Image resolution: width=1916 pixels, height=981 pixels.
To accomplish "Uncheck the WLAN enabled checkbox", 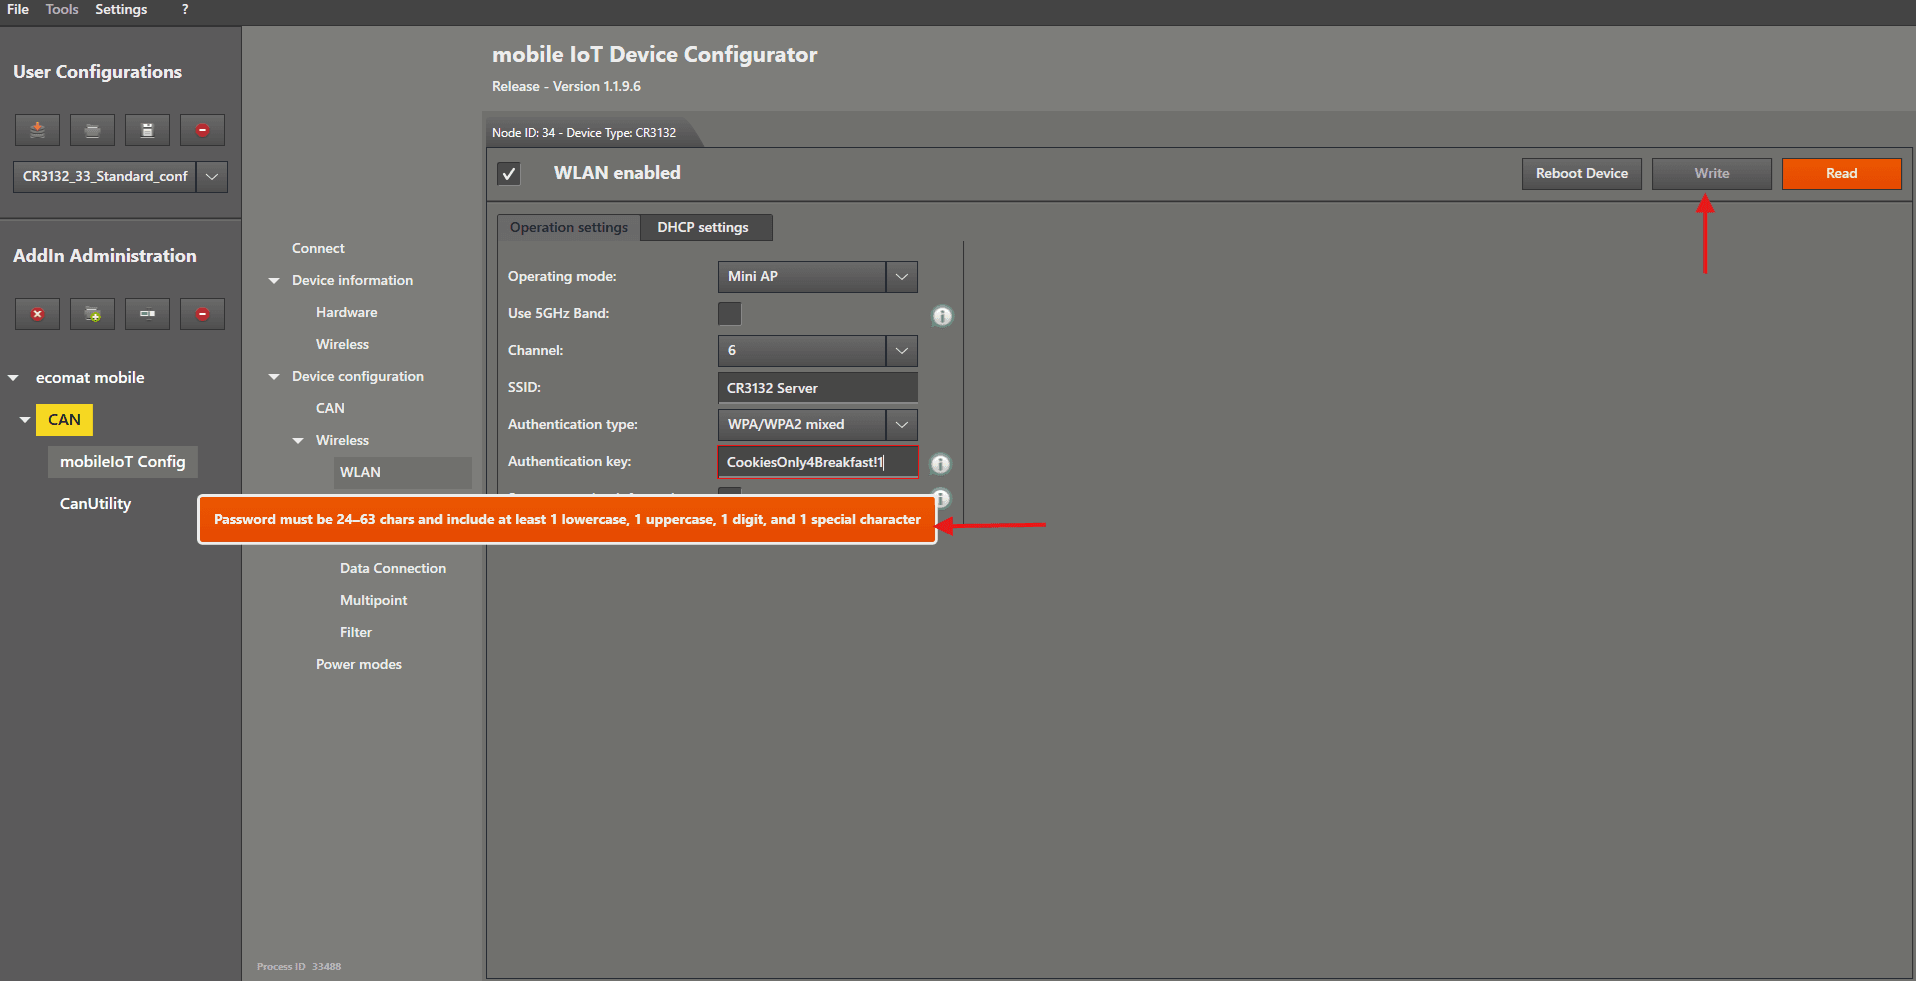I will [x=509, y=174].
